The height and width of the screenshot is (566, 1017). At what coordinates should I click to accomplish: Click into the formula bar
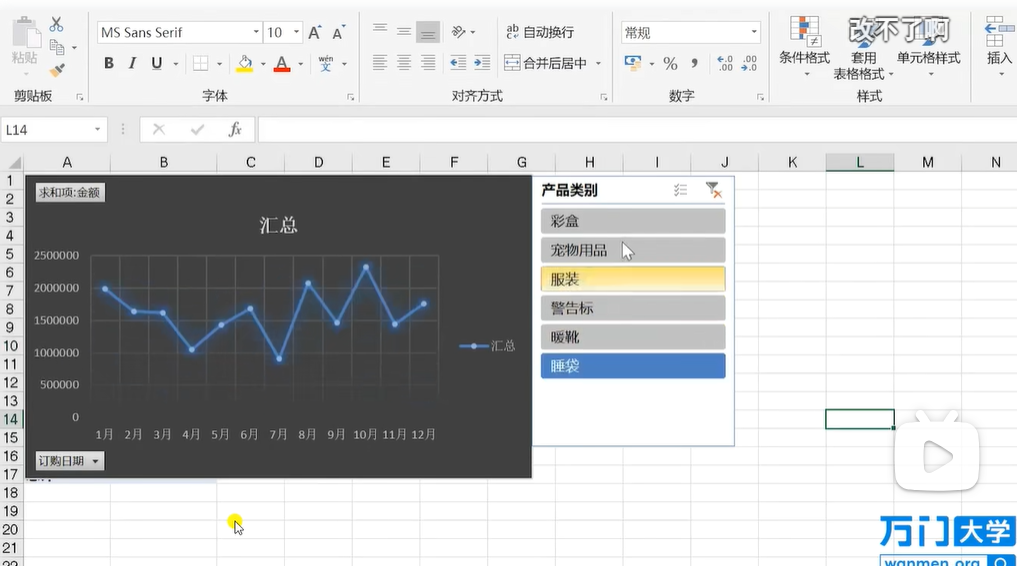[x=636, y=130]
